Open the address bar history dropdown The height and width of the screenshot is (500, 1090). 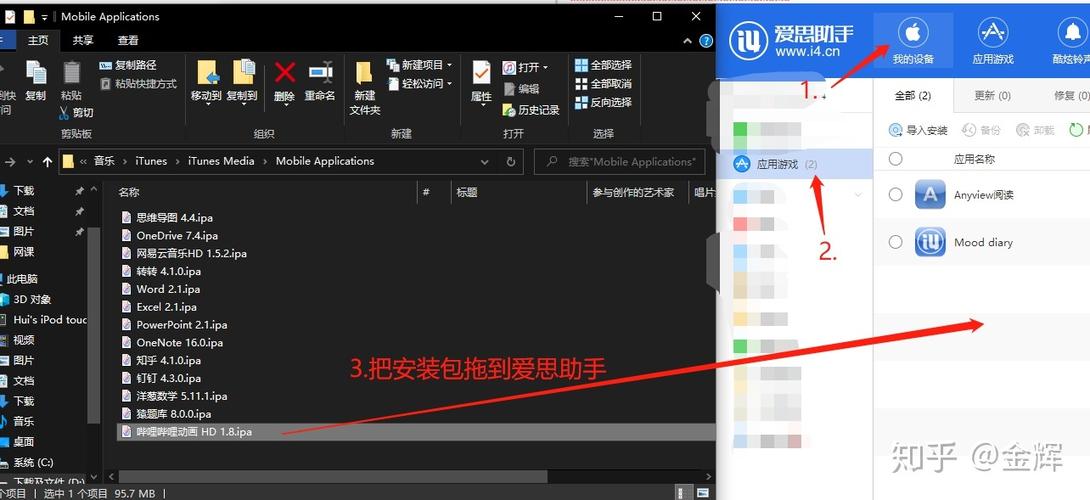click(485, 161)
